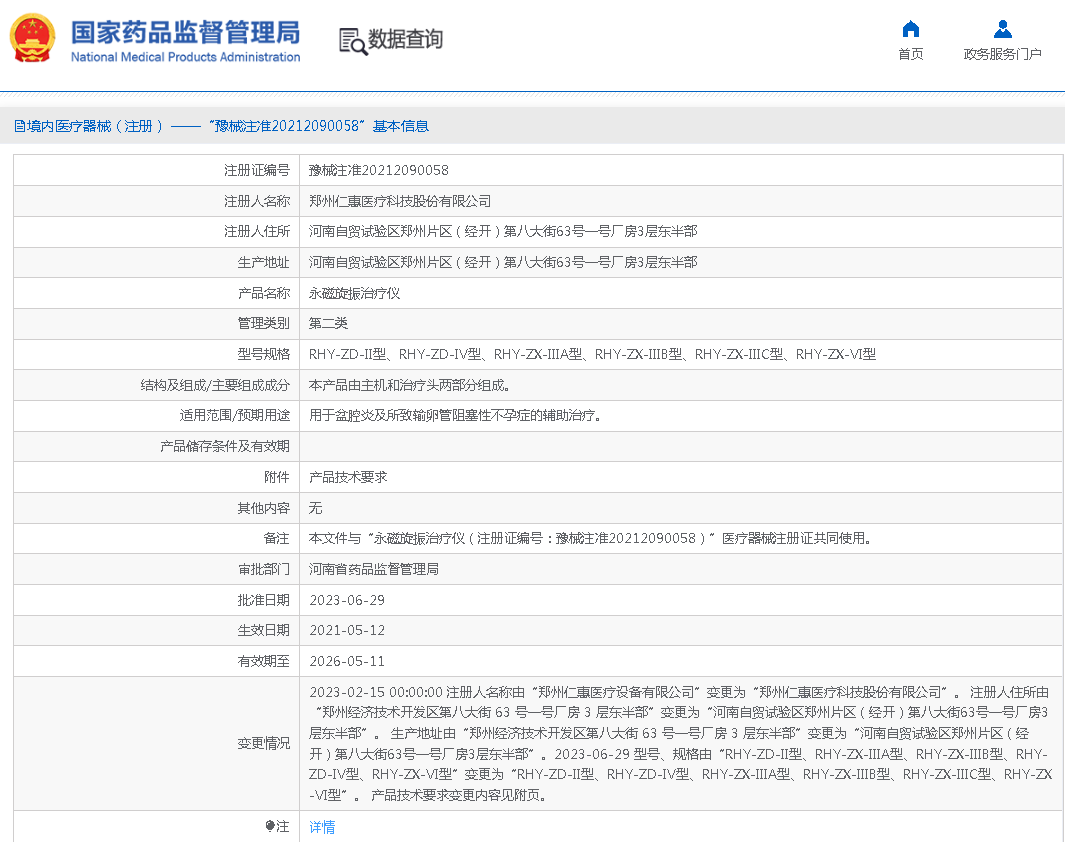Click the National Medical Products Administration text
Viewport: 1065px width, 842px height.
(x=185, y=57)
